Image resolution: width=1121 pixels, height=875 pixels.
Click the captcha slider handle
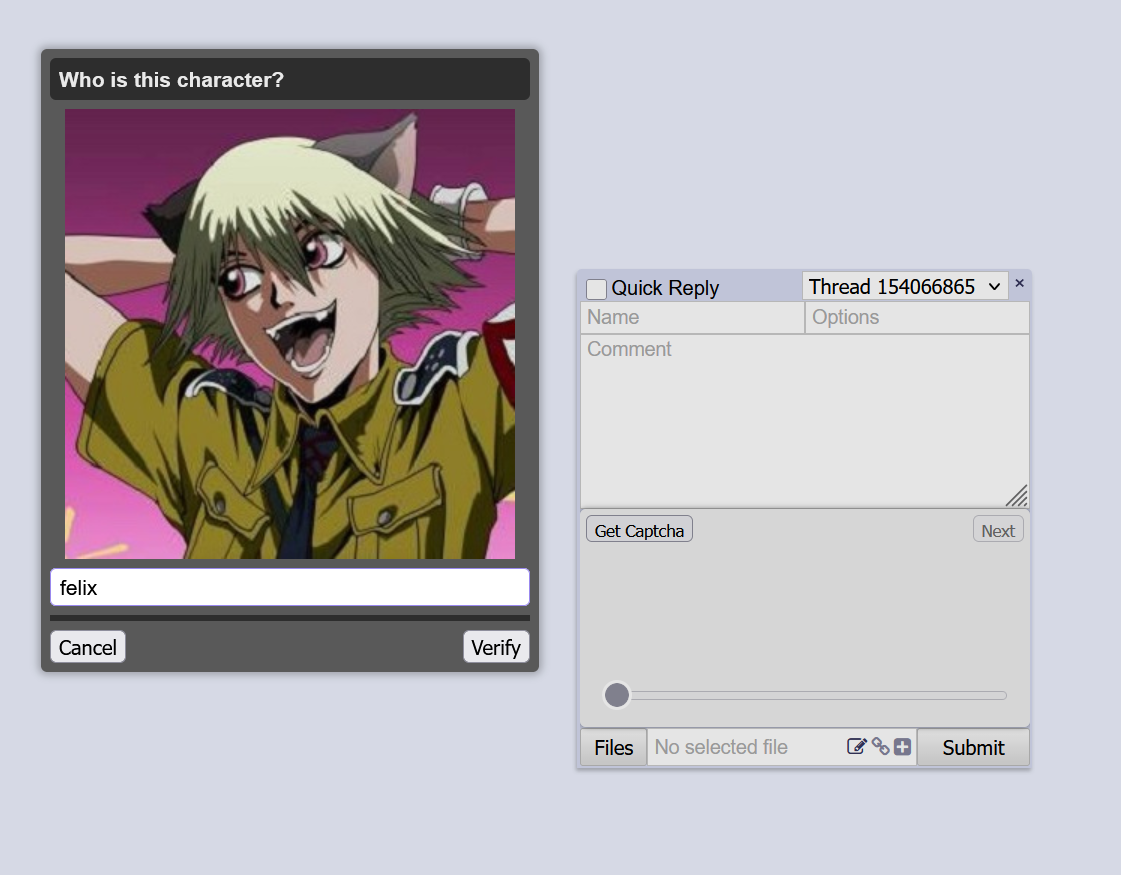617,695
